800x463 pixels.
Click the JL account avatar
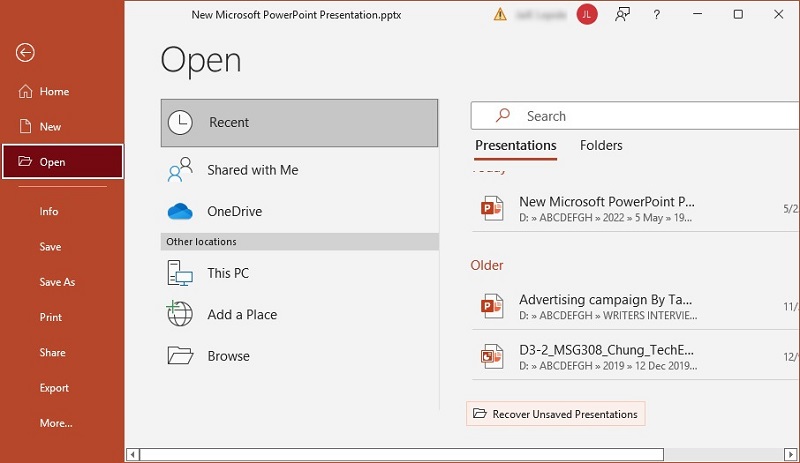pos(587,15)
